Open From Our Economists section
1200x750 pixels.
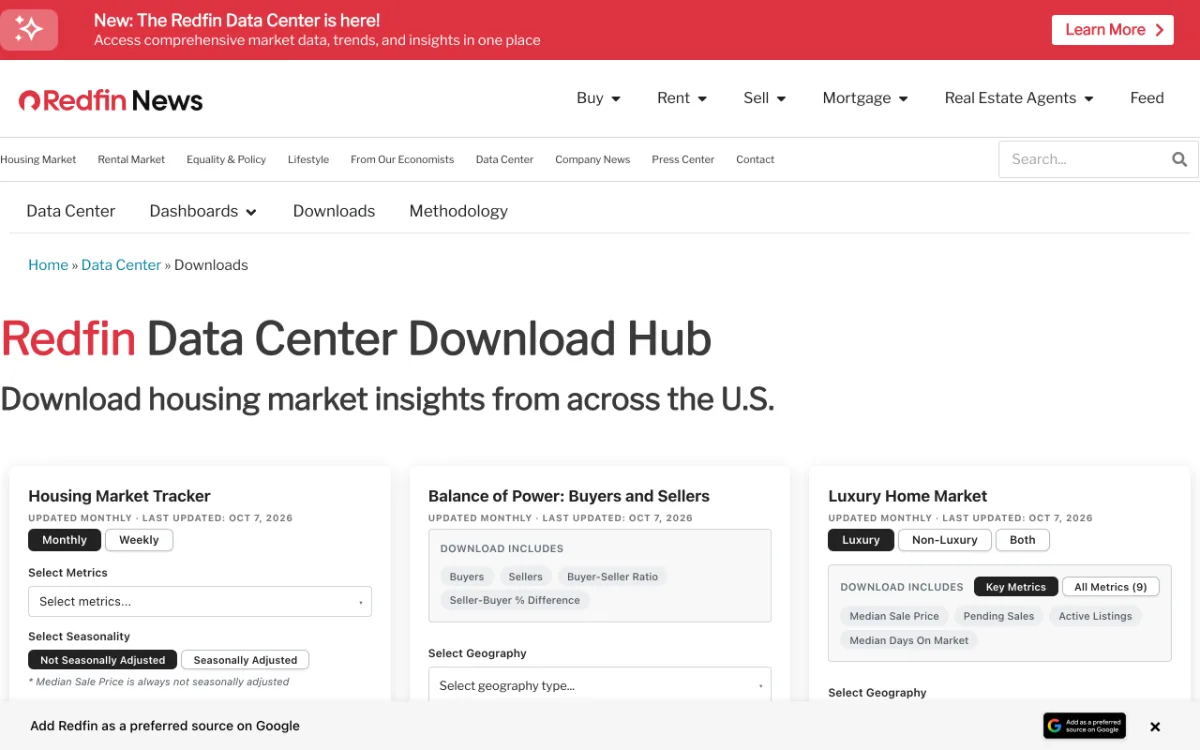(402, 159)
